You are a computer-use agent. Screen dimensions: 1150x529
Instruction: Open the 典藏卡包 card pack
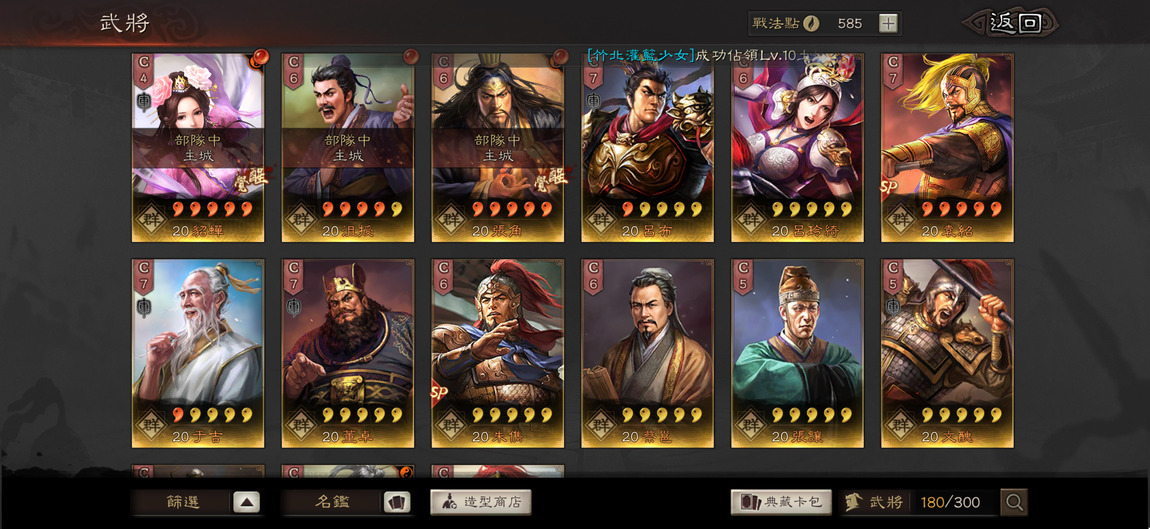point(782,503)
